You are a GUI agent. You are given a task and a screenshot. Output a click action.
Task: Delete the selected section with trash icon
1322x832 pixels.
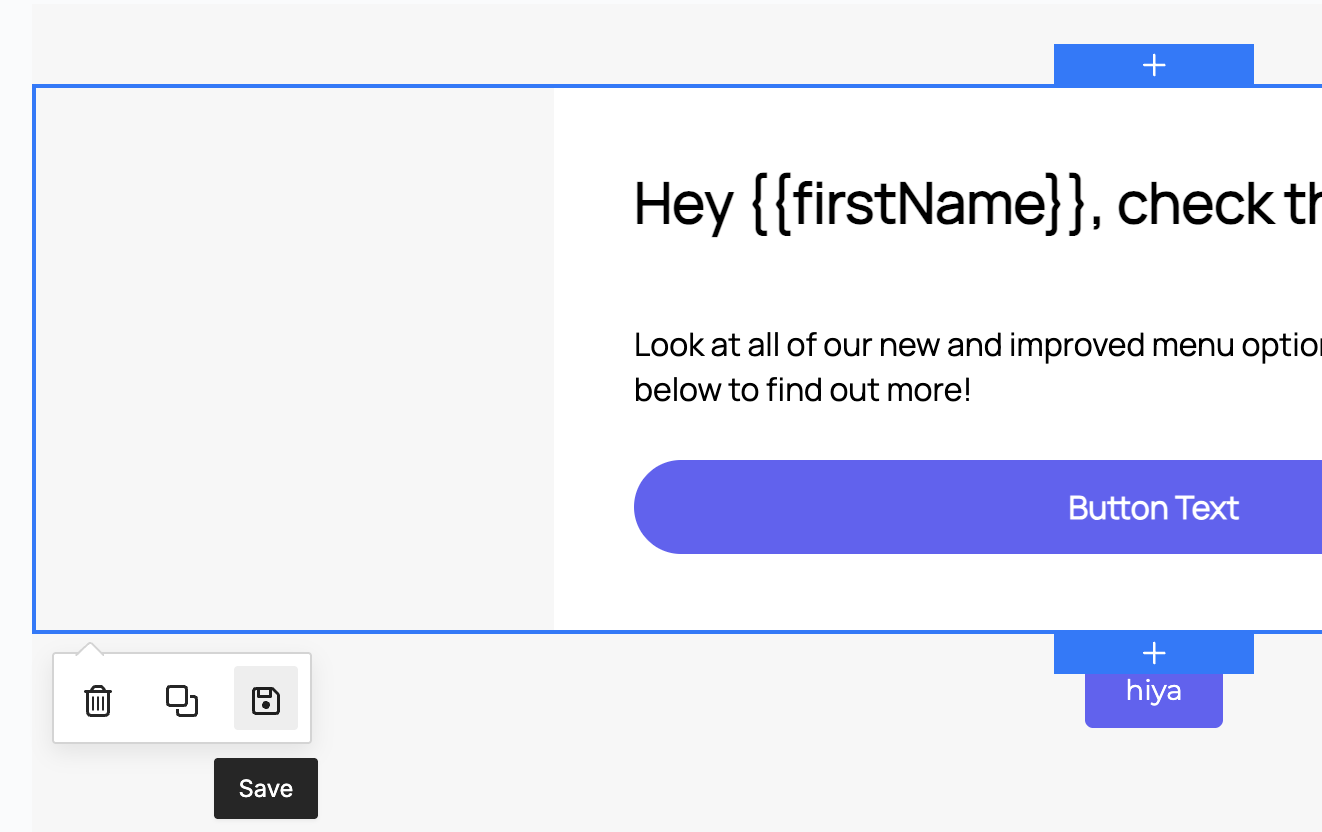click(x=98, y=700)
